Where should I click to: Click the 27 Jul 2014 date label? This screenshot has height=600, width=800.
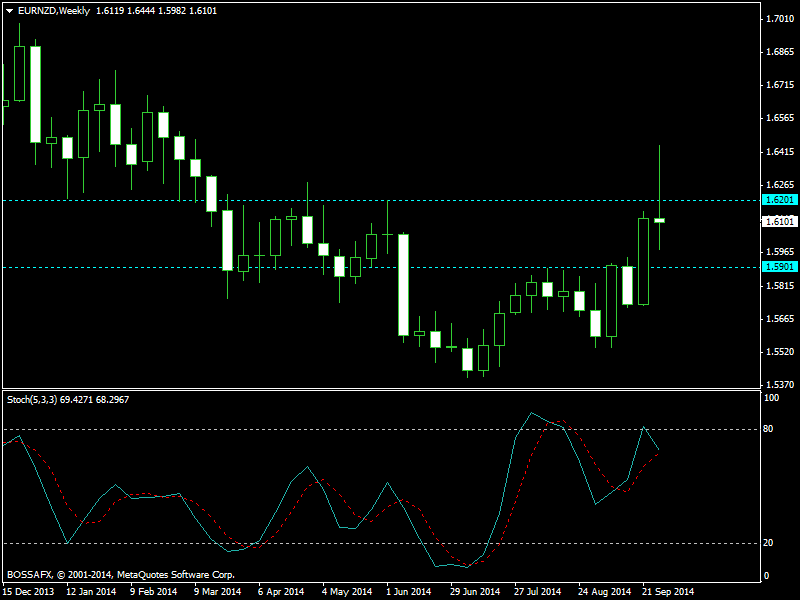point(538,592)
